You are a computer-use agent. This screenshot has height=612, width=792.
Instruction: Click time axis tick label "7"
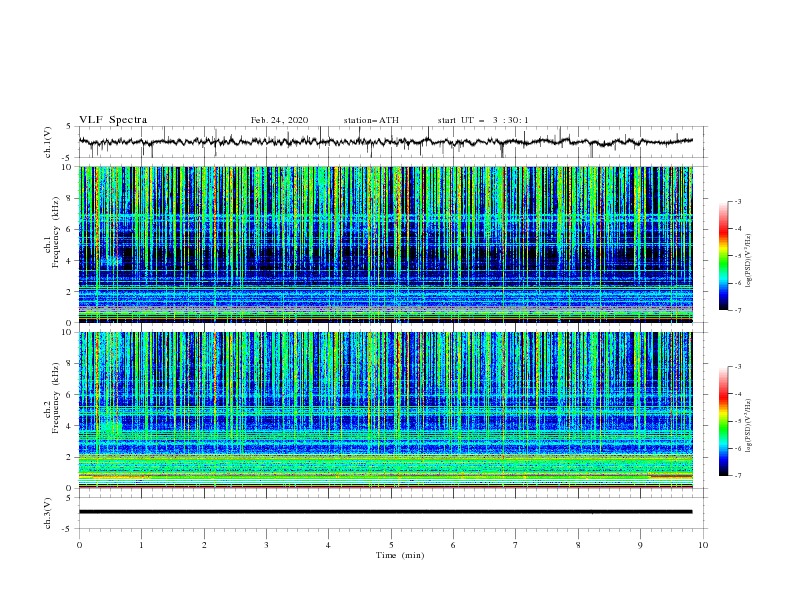pyautogui.click(x=516, y=545)
